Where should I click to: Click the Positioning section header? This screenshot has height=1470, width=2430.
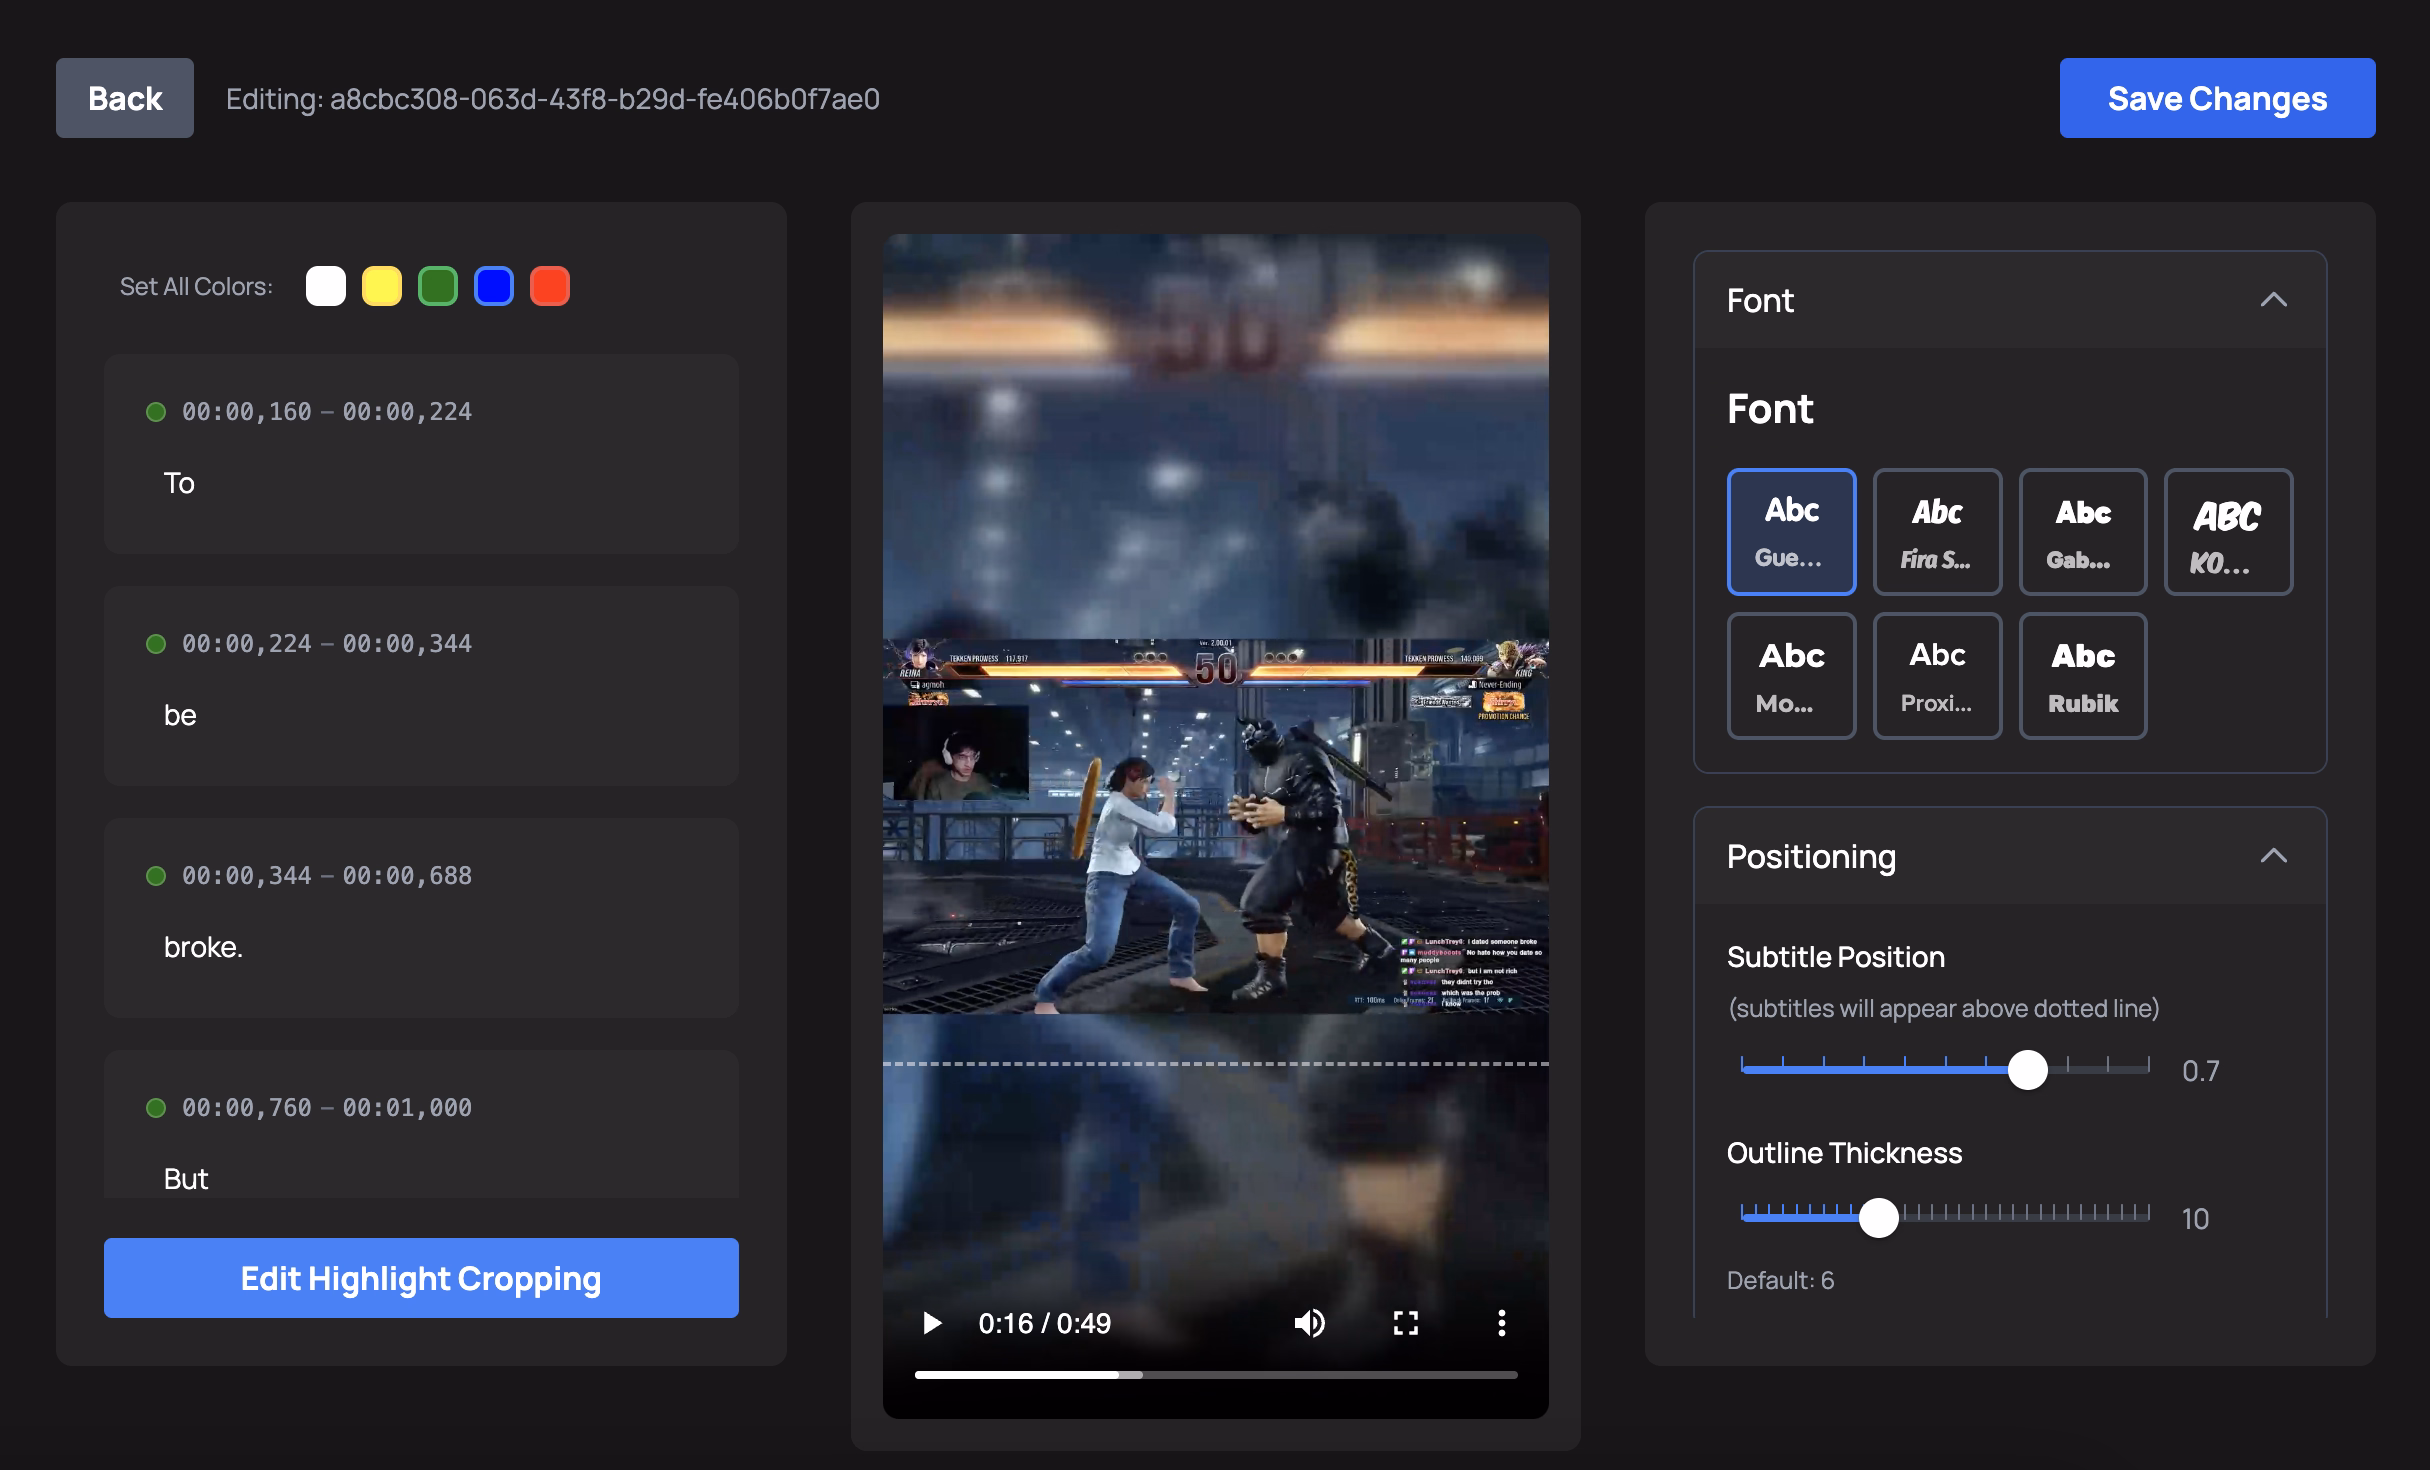click(x=2010, y=856)
